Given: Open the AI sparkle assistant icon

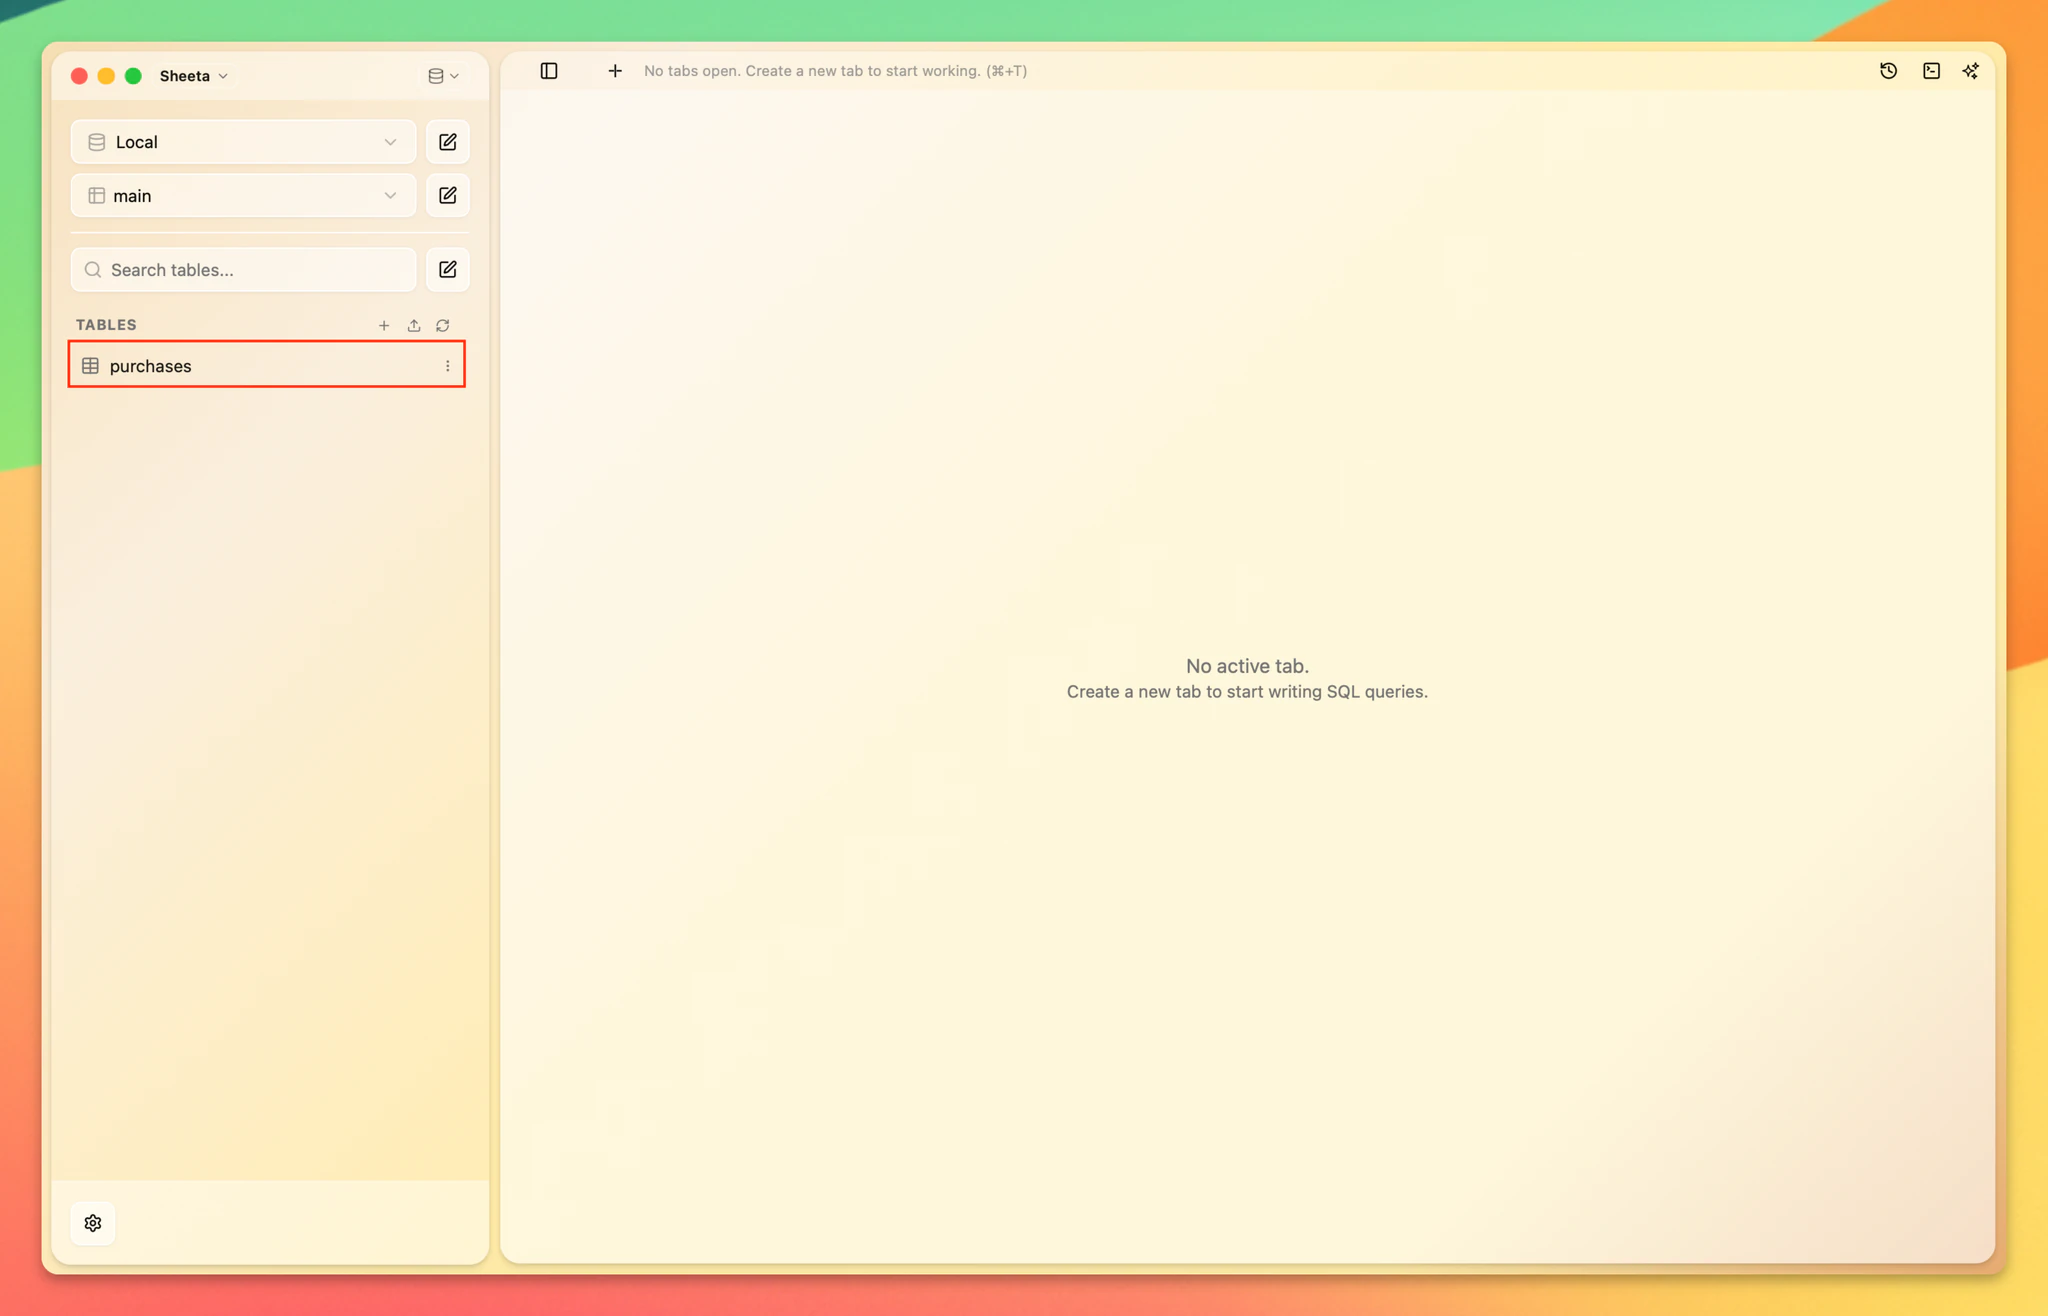Looking at the screenshot, I should pyautogui.click(x=1970, y=71).
